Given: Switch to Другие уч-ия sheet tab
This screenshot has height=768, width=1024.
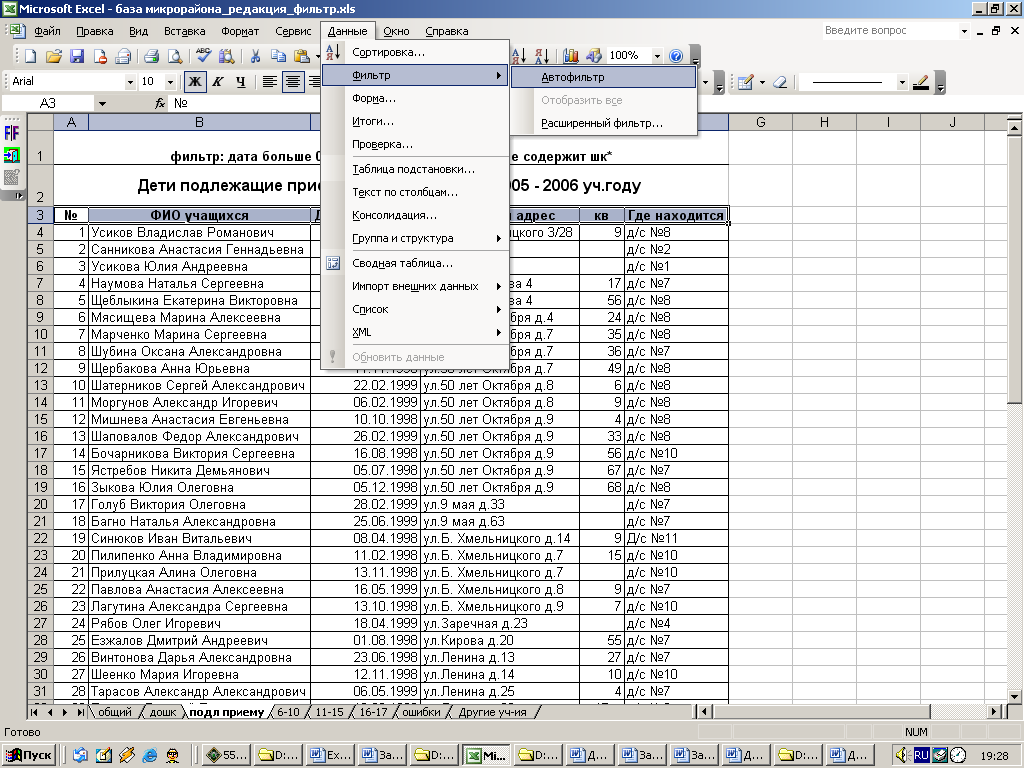Looking at the screenshot, I should point(492,712).
